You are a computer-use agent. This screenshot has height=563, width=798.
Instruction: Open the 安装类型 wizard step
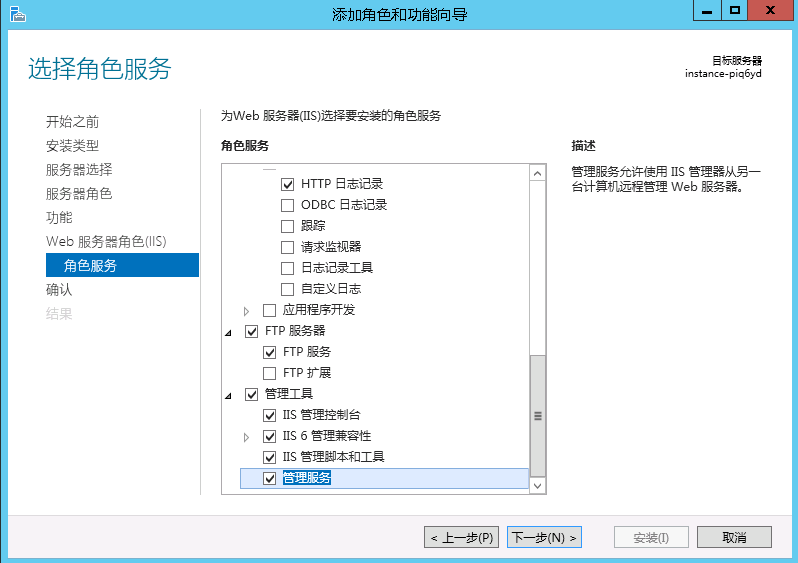[72, 146]
